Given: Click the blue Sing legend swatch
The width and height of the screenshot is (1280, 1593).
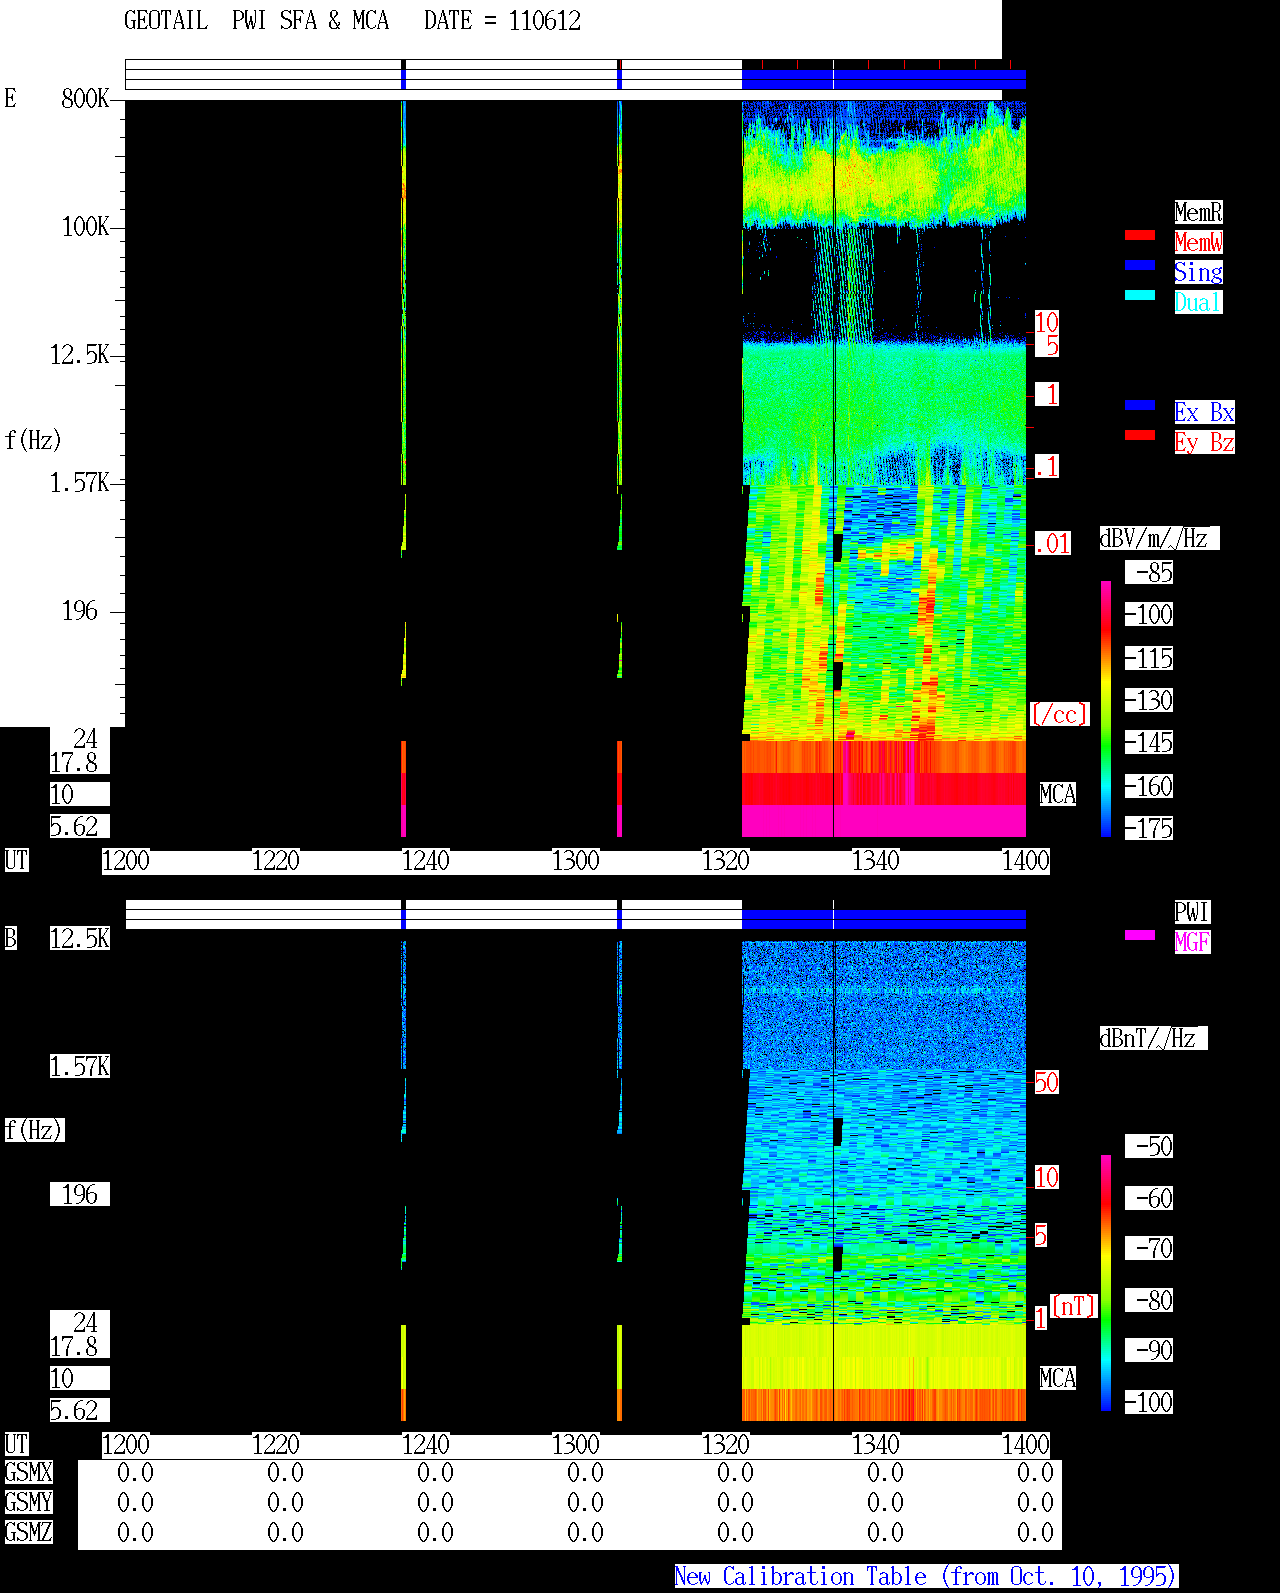Looking at the screenshot, I should 1140,265.
